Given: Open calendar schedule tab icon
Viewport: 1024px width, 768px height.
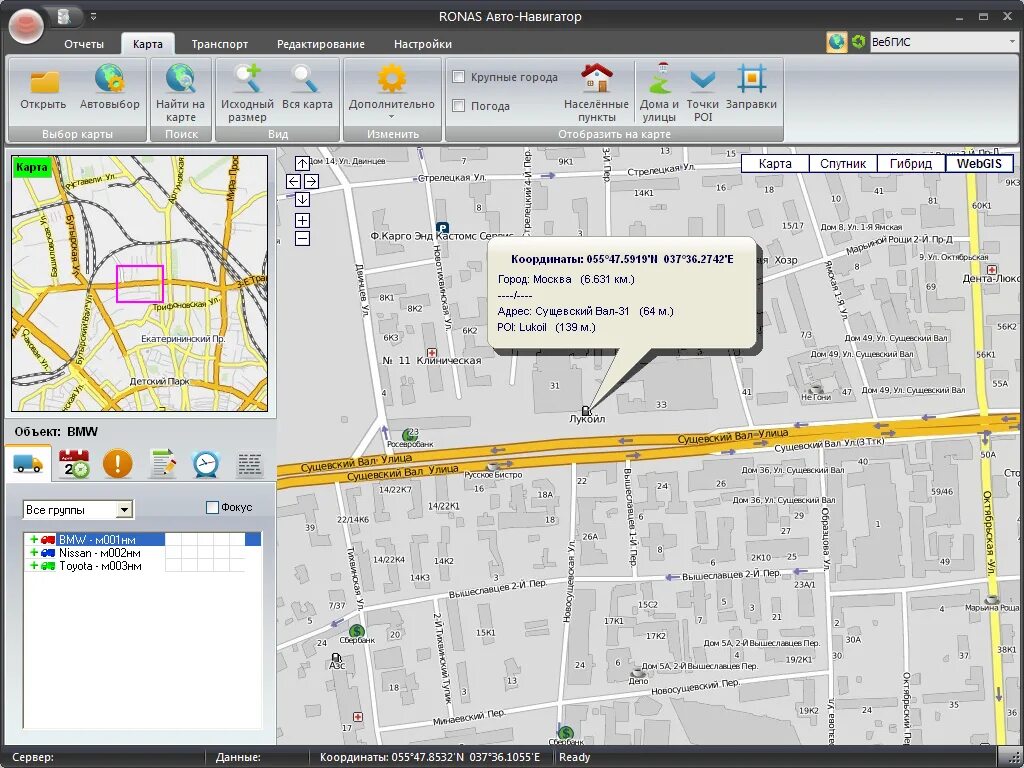Looking at the screenshot, I should click(74, 464).
